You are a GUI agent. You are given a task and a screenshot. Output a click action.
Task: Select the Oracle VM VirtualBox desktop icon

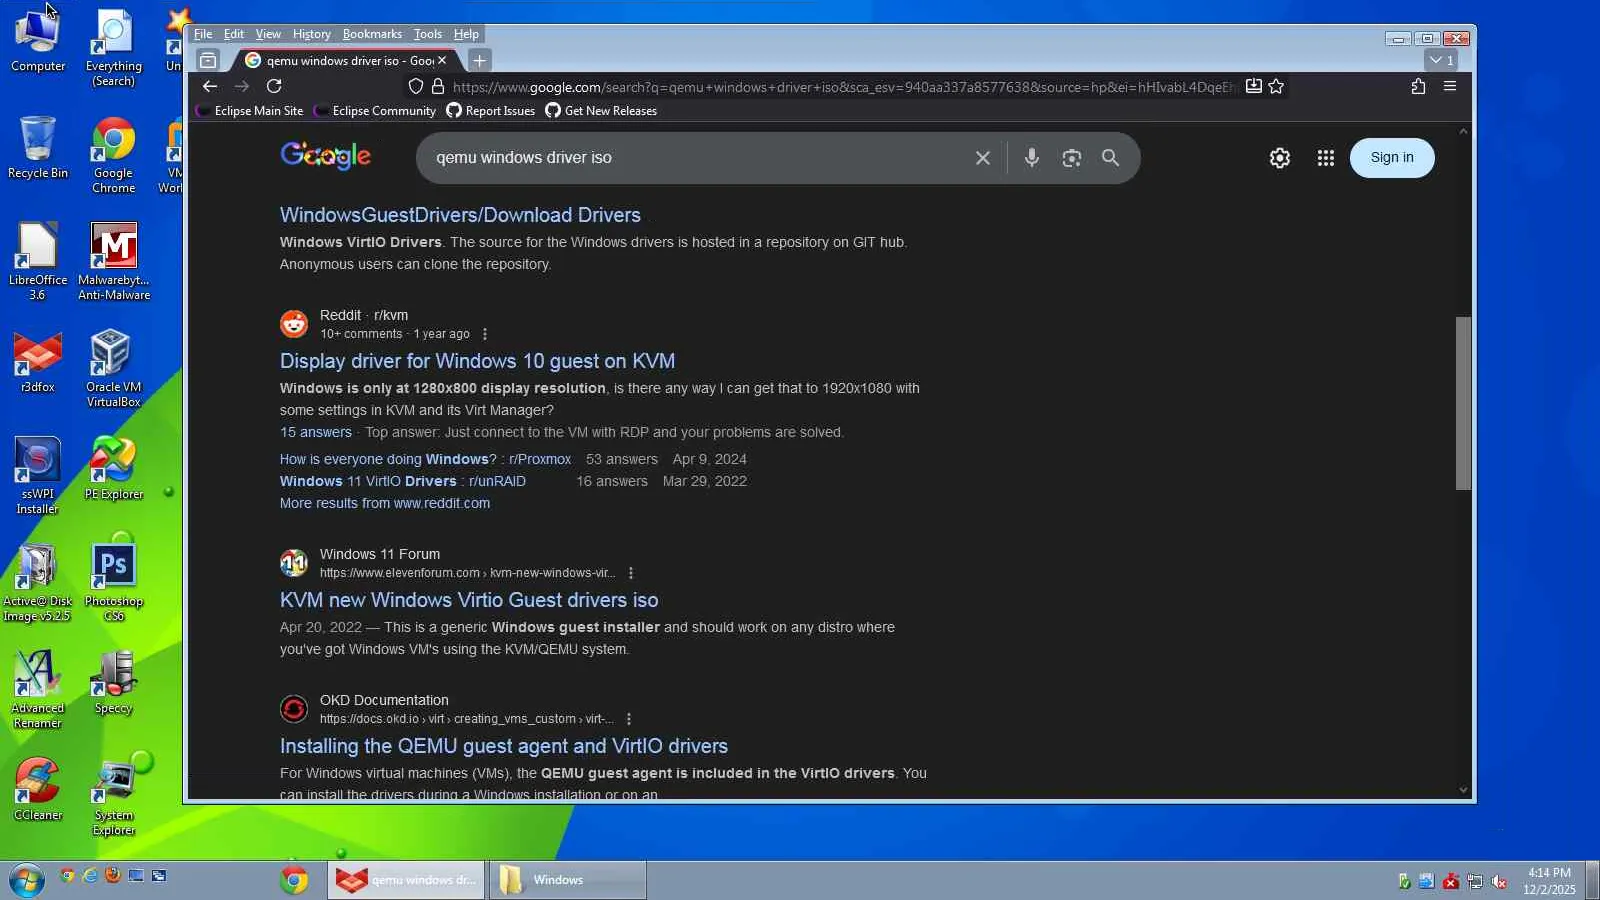tap(114, 368)
